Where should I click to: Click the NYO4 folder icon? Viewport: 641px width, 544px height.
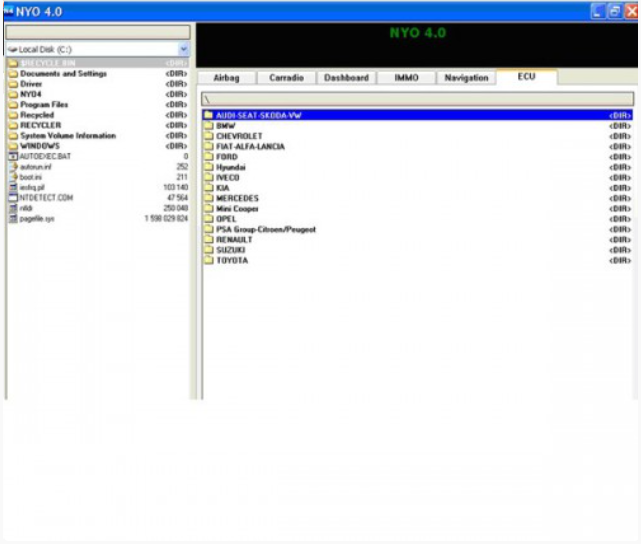(13, 94)
